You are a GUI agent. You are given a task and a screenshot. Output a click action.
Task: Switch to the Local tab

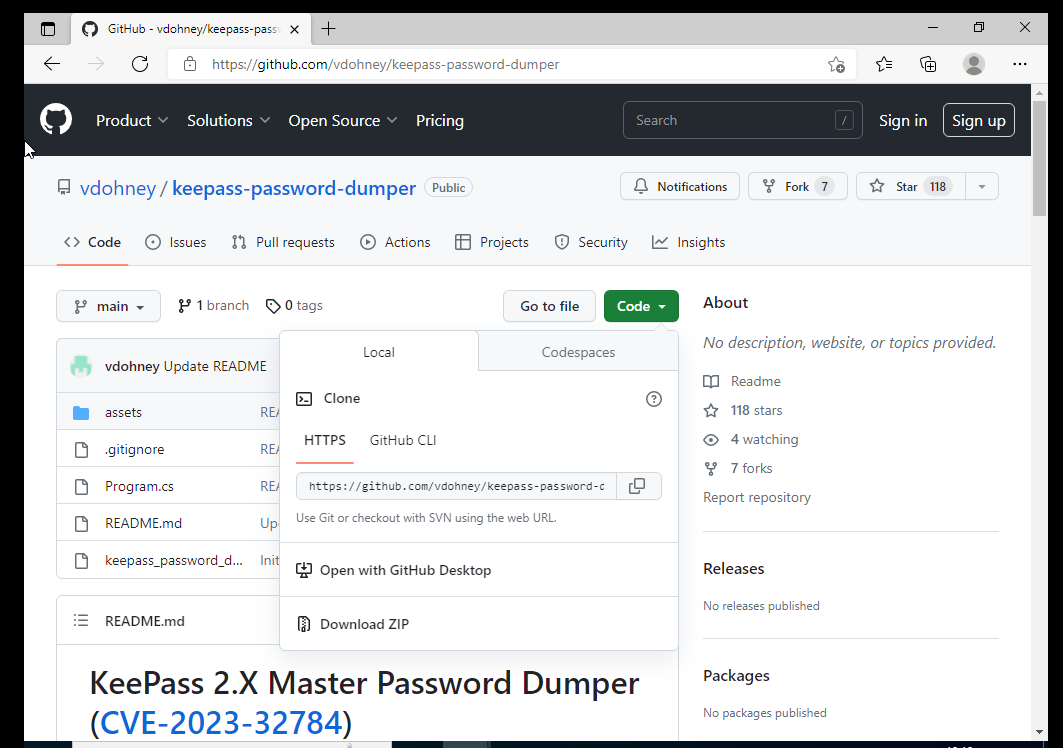[378, 352]
